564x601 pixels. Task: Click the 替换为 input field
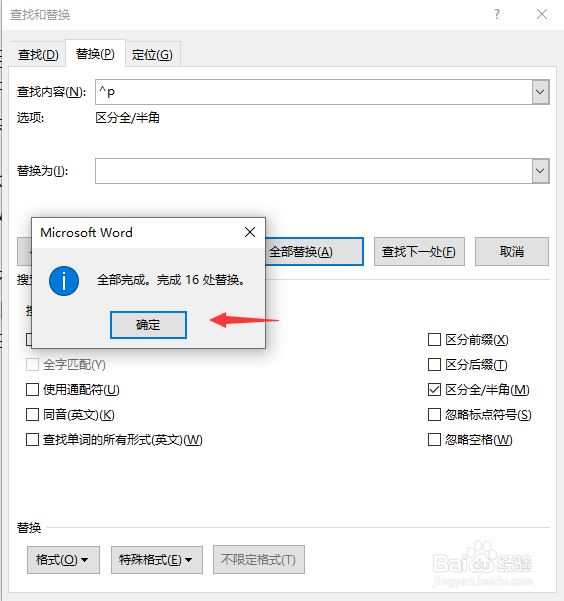(x=314, y=171)
